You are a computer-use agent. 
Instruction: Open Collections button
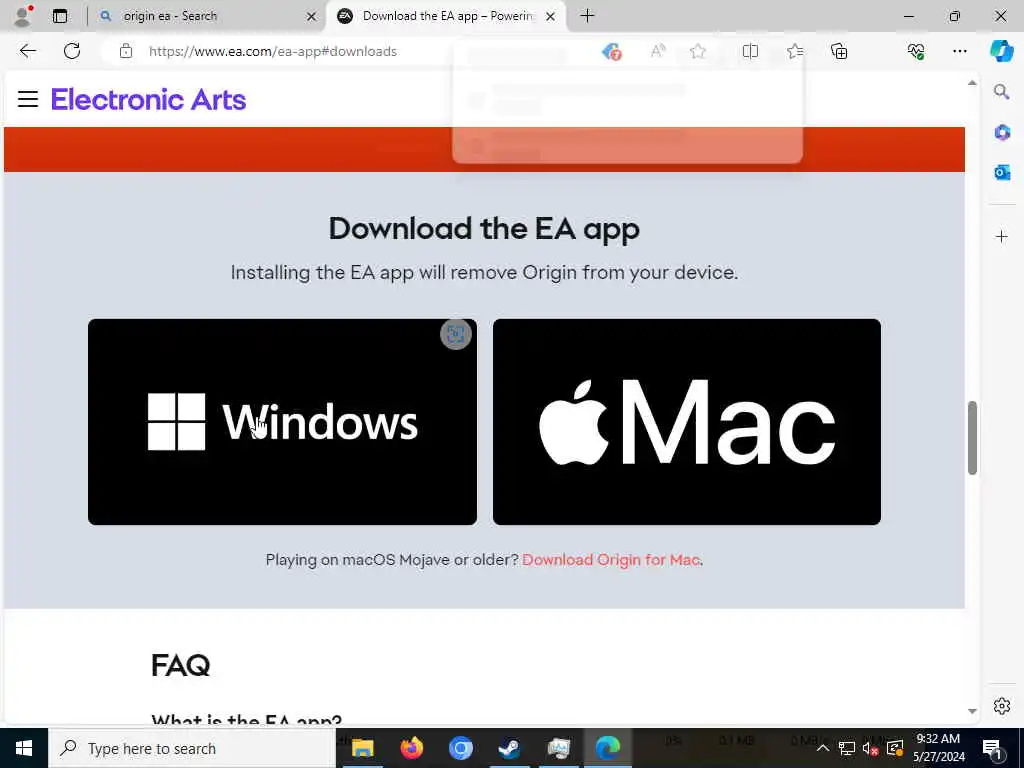coord(839,51)
